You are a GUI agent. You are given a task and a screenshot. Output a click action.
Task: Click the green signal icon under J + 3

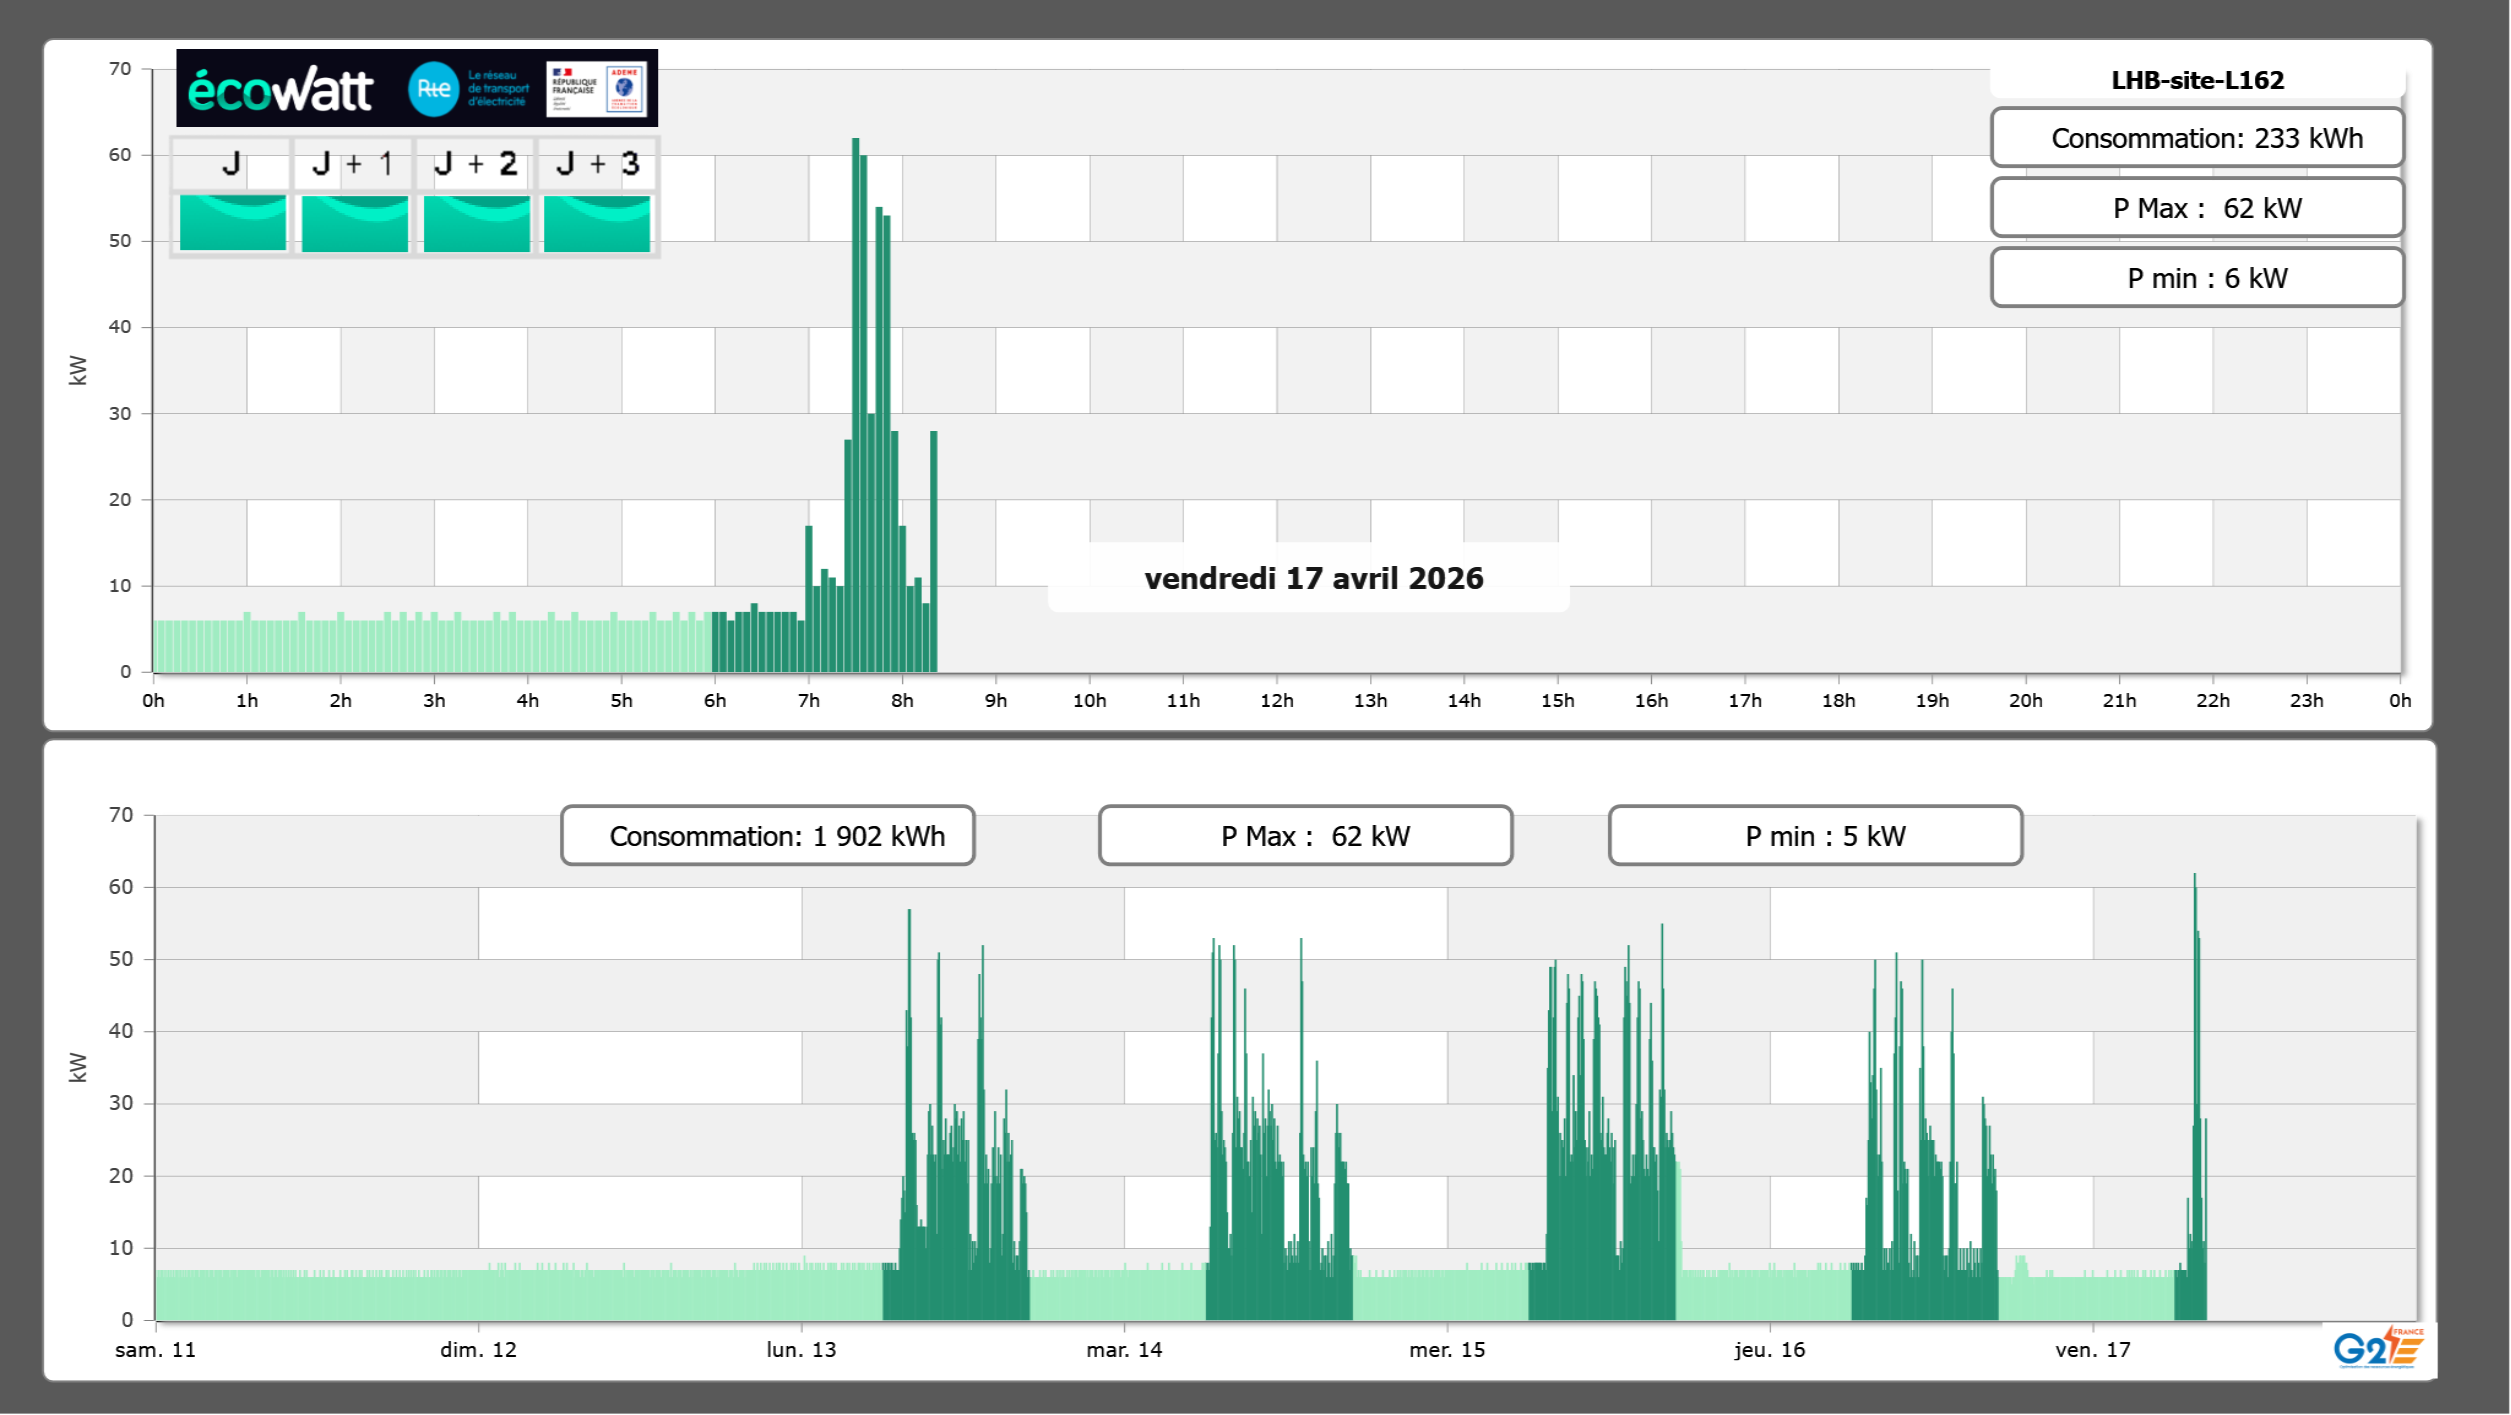coord(597,222)
